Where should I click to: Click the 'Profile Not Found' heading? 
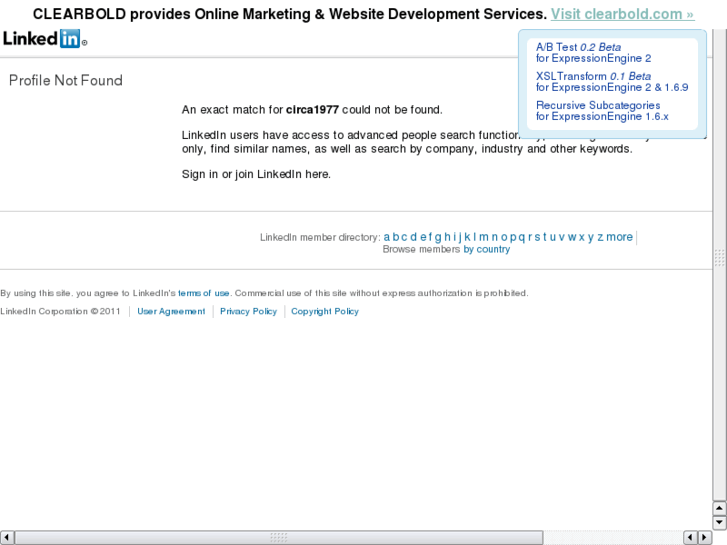pyautogui.click(x=66, y=80)
